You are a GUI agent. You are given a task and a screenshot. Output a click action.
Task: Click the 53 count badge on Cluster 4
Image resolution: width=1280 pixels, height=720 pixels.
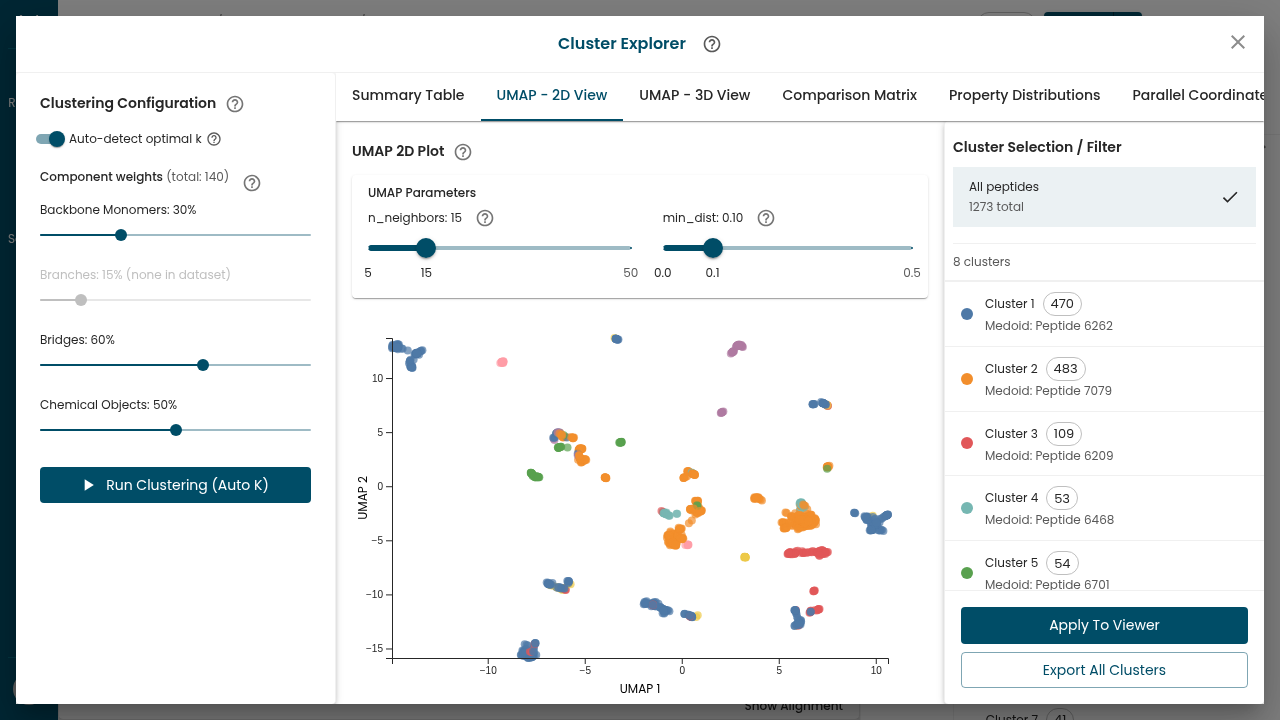pyautogui.click(x=1062, y=498)
